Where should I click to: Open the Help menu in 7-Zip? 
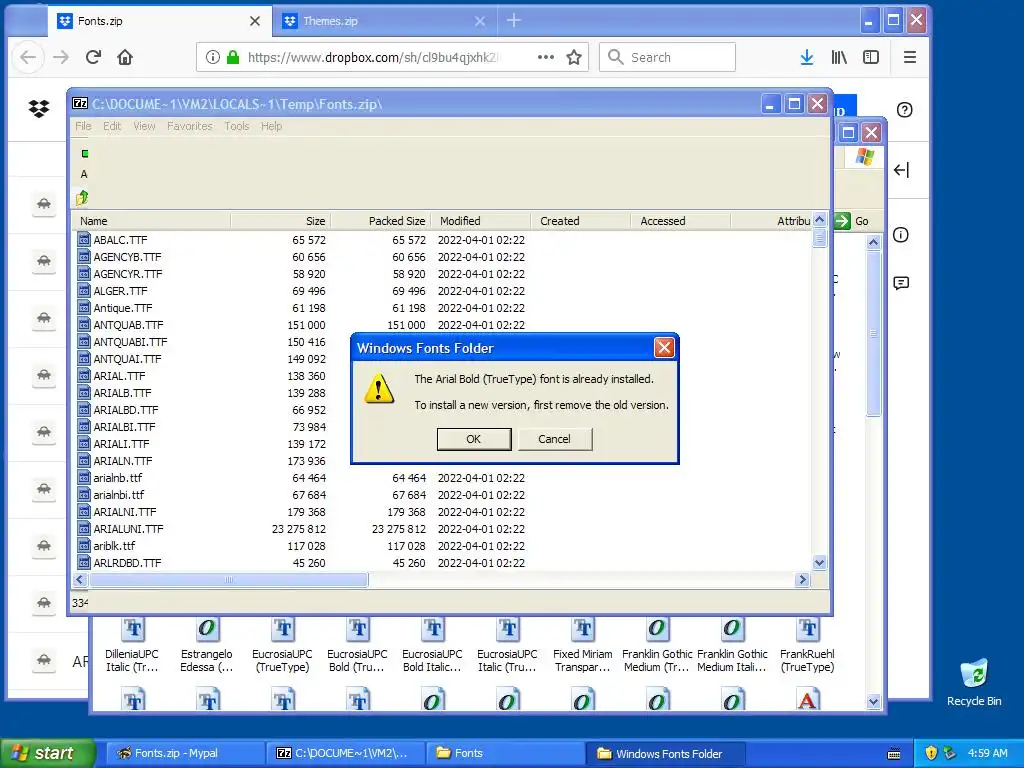(x=272, y=126)
